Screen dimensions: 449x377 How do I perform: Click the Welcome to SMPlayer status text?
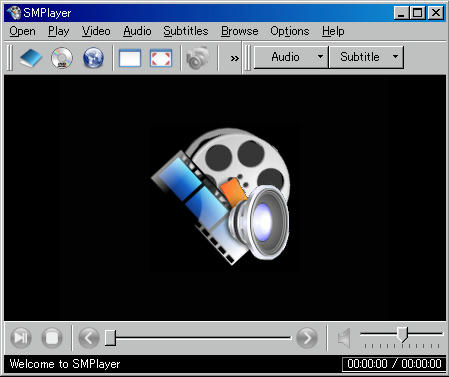coord(65,364)
